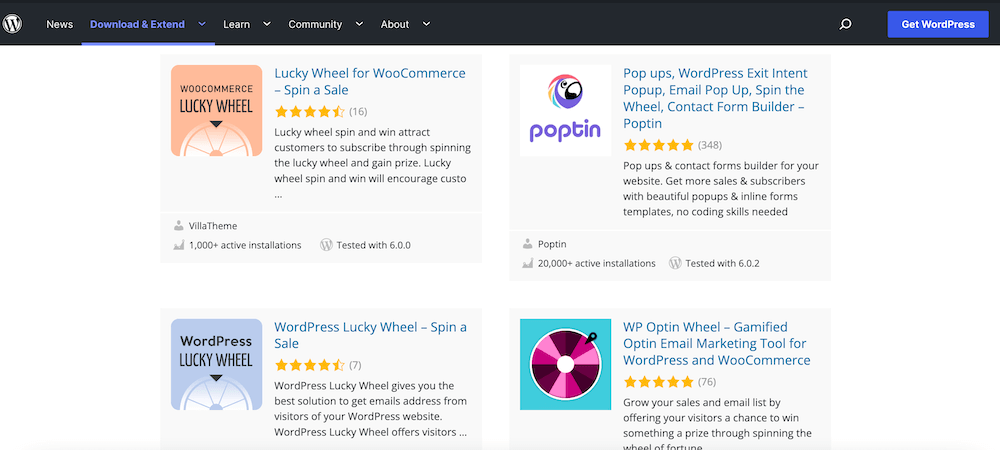Click the (7) review count
1000x450 pixels.
(x=355, y=365)
